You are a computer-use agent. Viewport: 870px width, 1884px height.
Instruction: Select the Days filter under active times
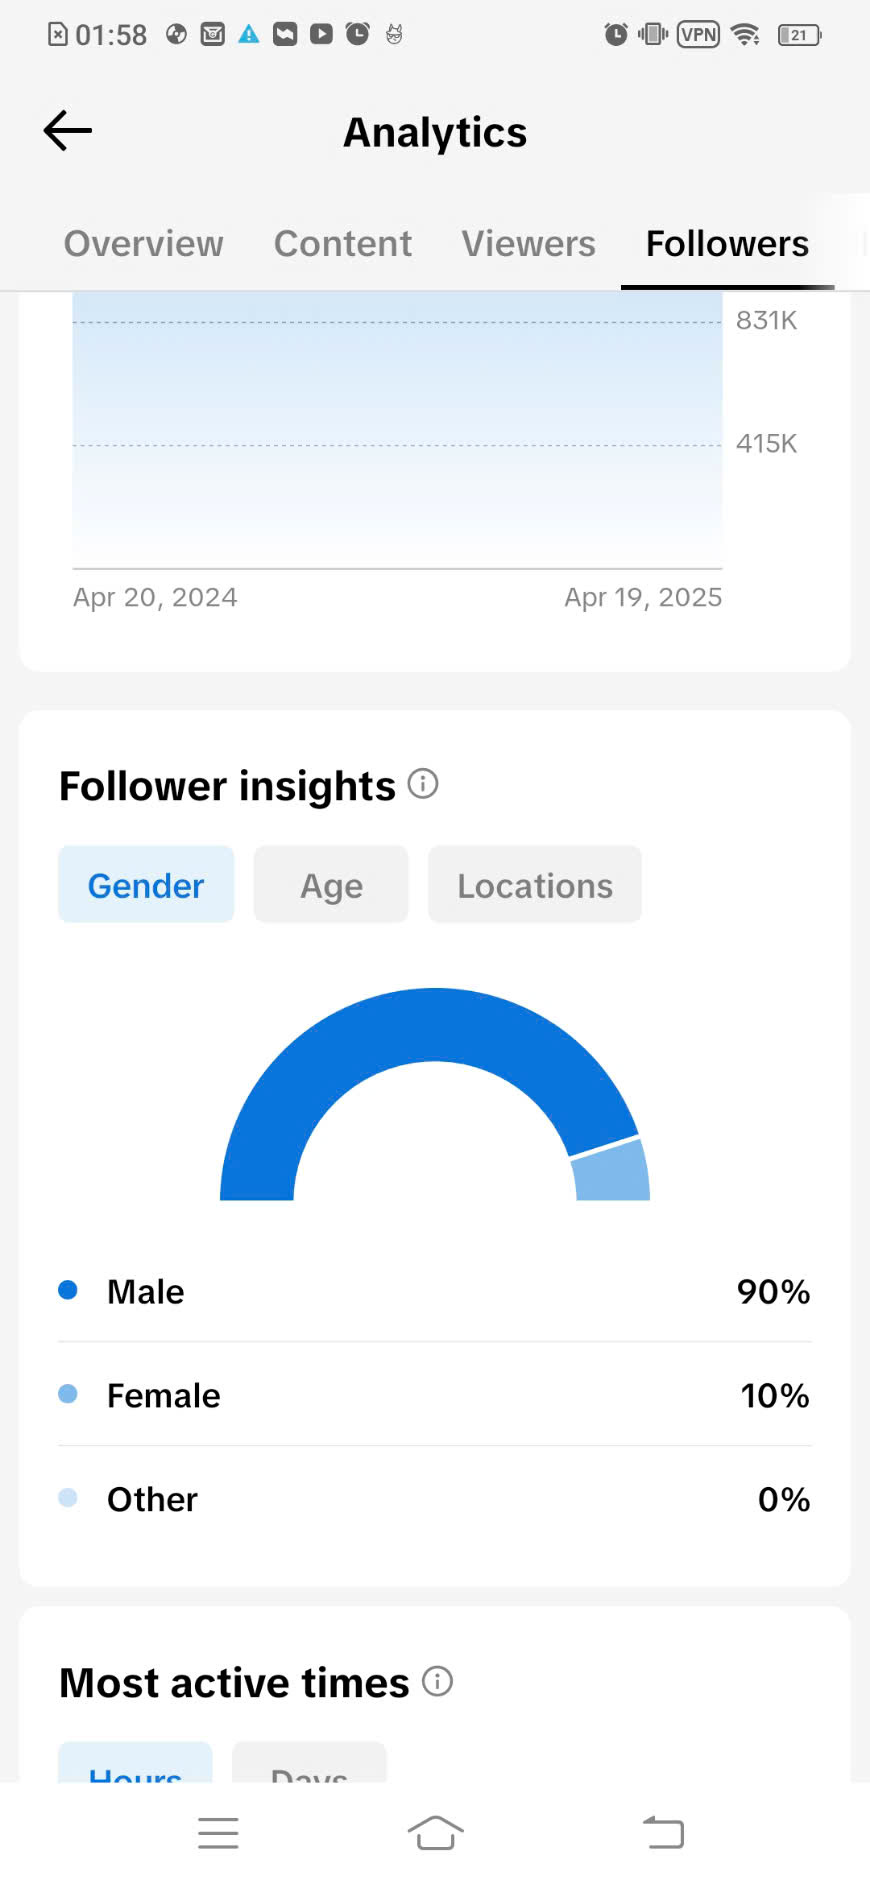click(x=309, y=1762)
